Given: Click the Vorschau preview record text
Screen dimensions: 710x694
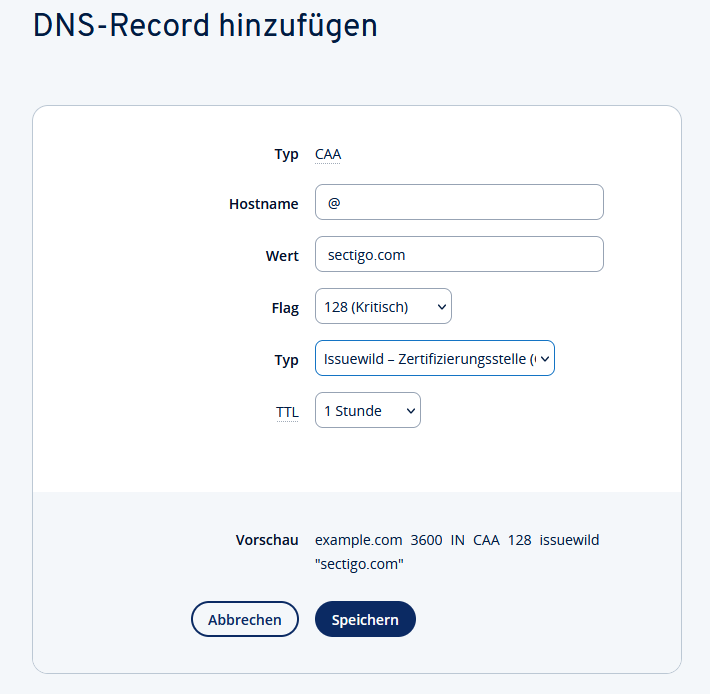Looking at the screenshot, I should click(457, 552).
